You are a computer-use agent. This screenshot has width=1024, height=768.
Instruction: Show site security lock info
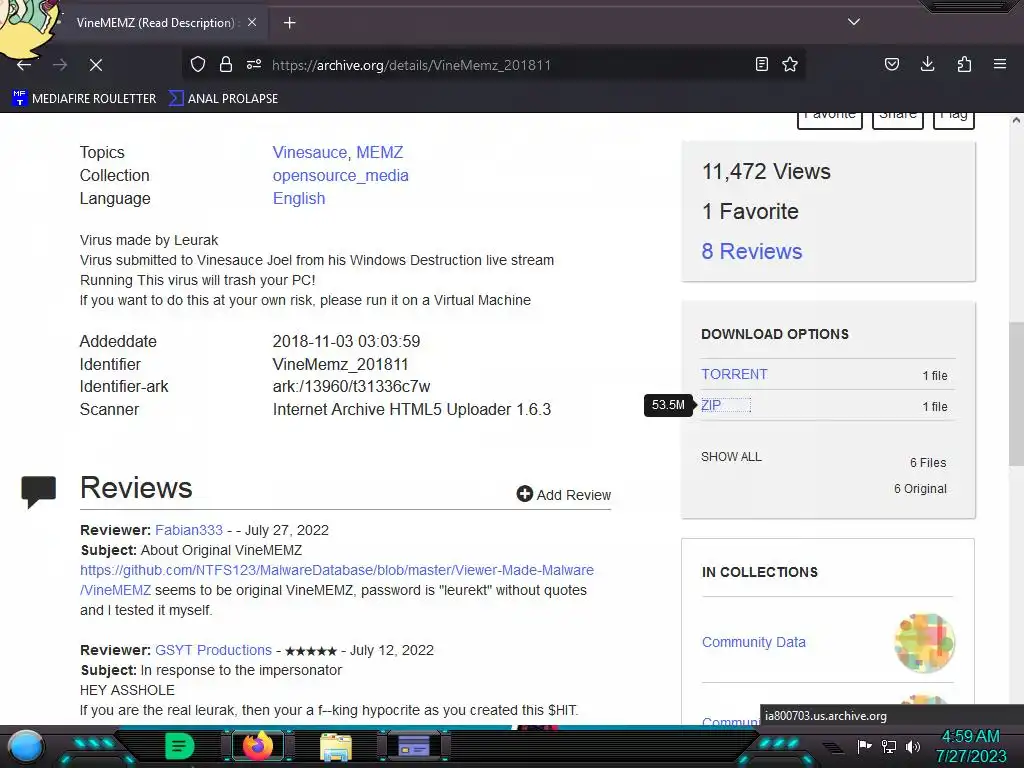[226, 64]
